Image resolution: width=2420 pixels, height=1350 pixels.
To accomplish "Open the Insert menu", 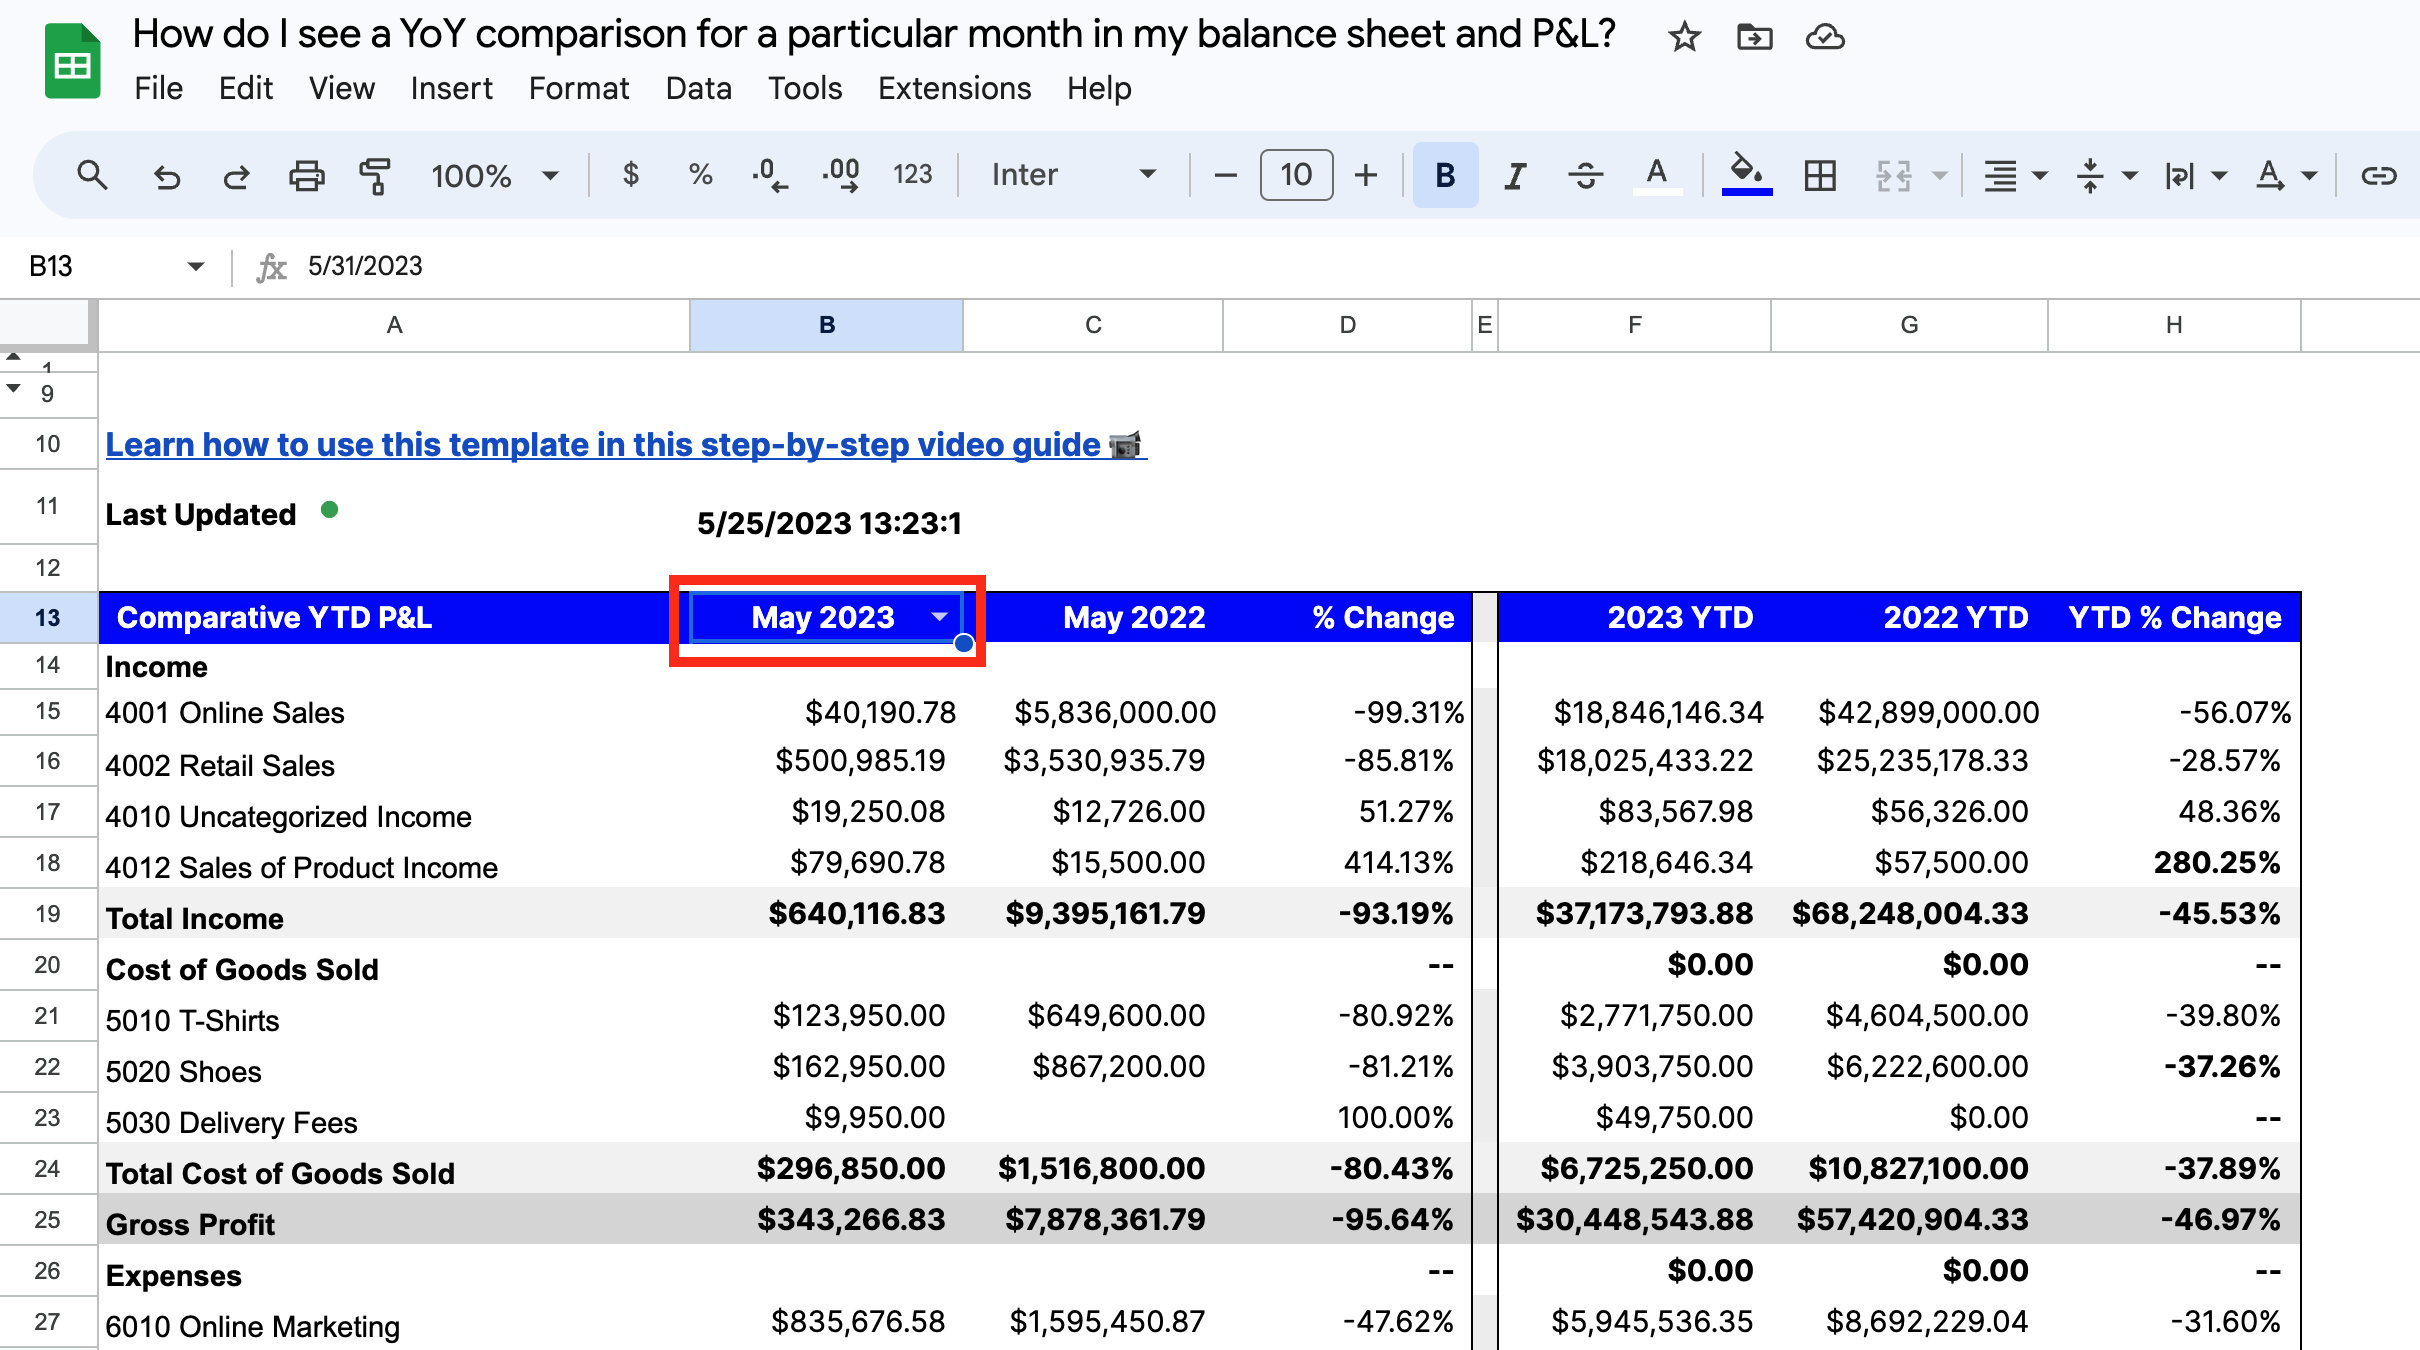I will [x=451, y=89].
